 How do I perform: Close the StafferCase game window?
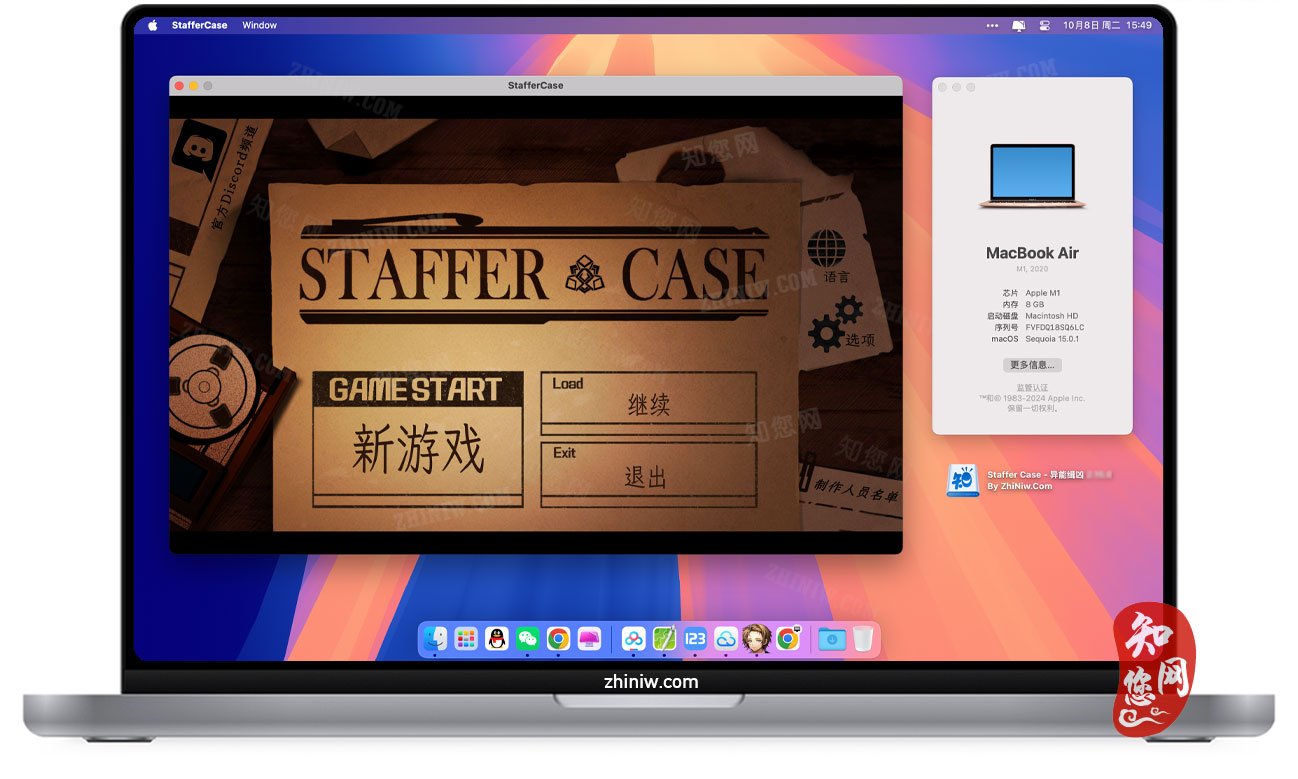point(180,86)
